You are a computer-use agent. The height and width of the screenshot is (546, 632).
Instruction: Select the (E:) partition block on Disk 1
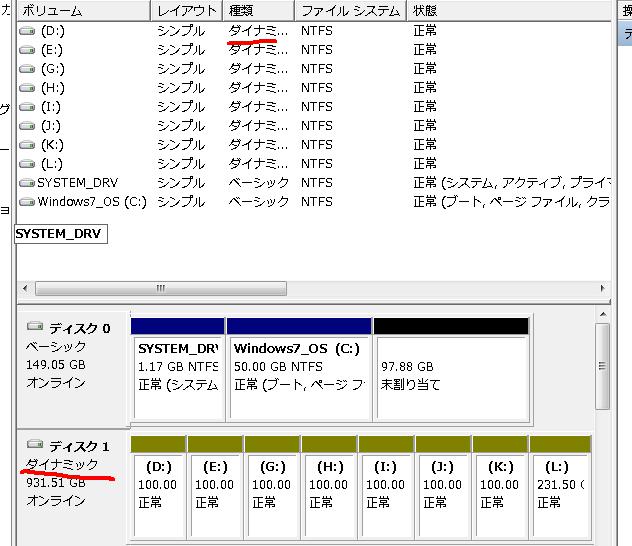216,488
